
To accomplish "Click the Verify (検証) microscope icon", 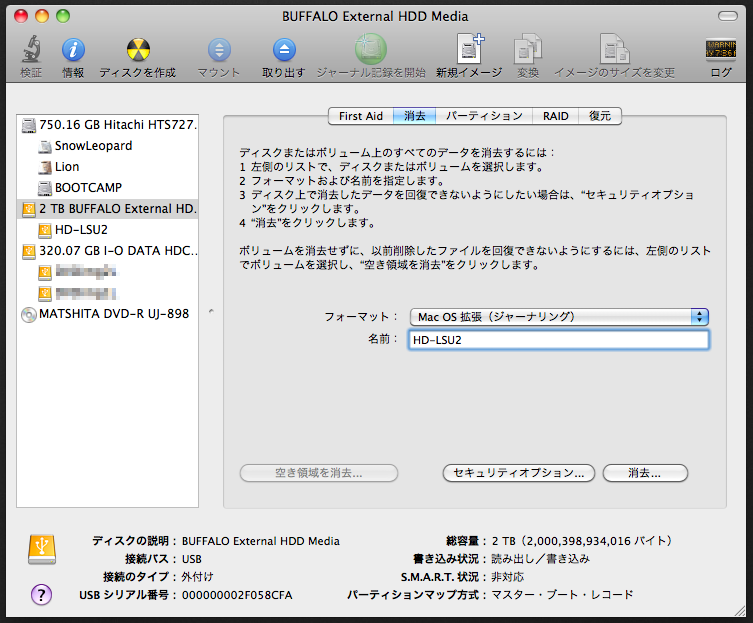I will 31,49.
